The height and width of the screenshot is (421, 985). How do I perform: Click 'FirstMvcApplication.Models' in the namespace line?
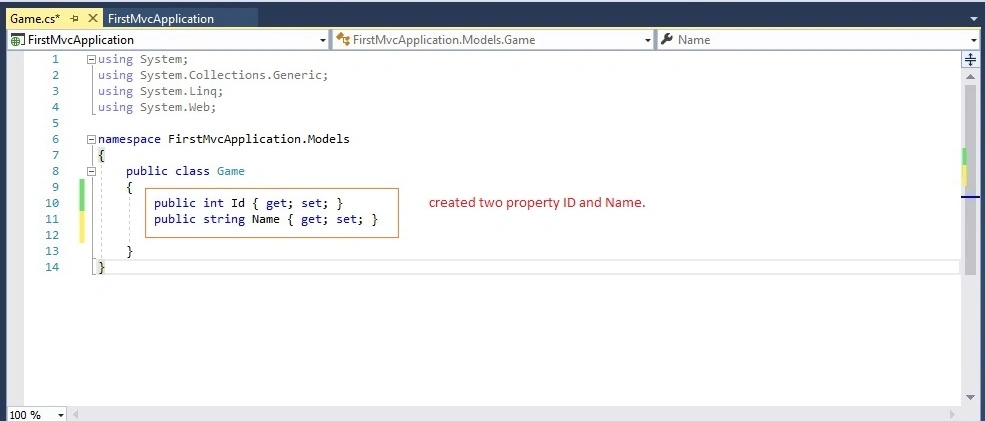(259, 139)
